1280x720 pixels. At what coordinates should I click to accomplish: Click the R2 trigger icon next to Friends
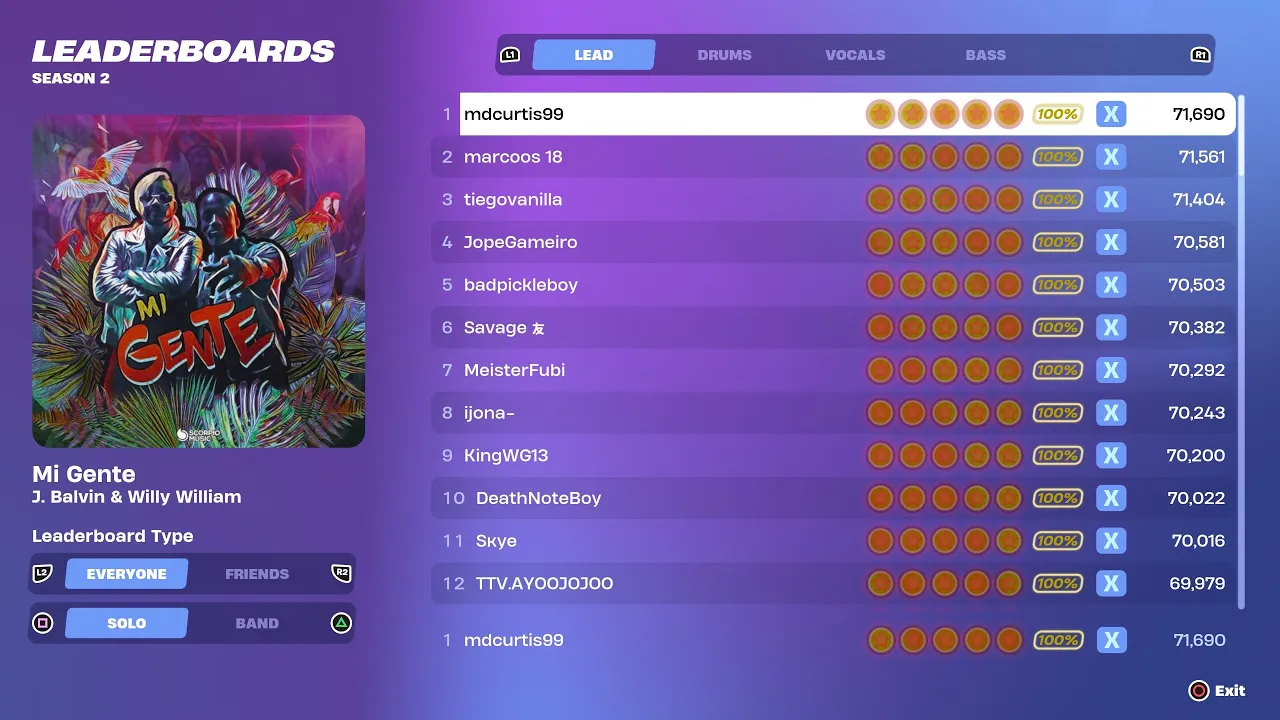(342, 574)
